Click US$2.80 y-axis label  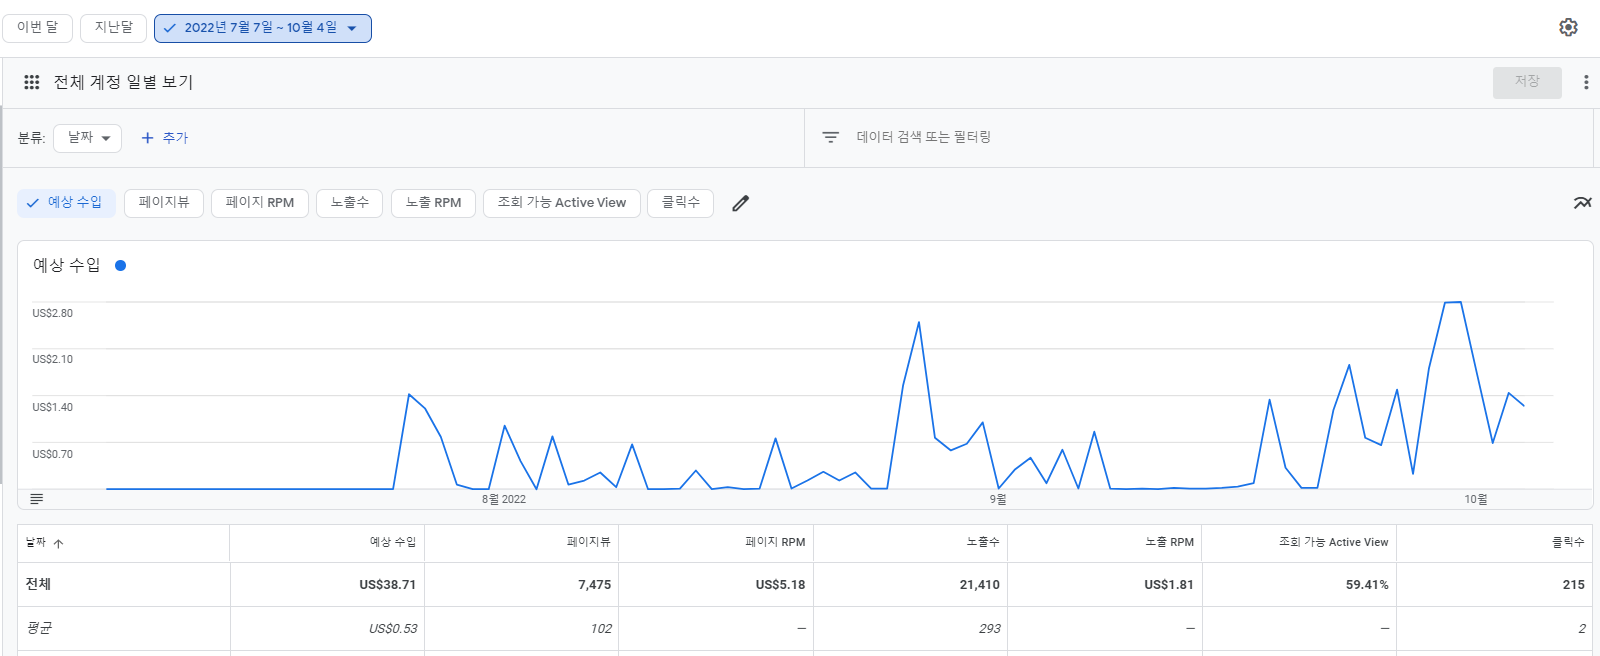(x=52, y=313)
